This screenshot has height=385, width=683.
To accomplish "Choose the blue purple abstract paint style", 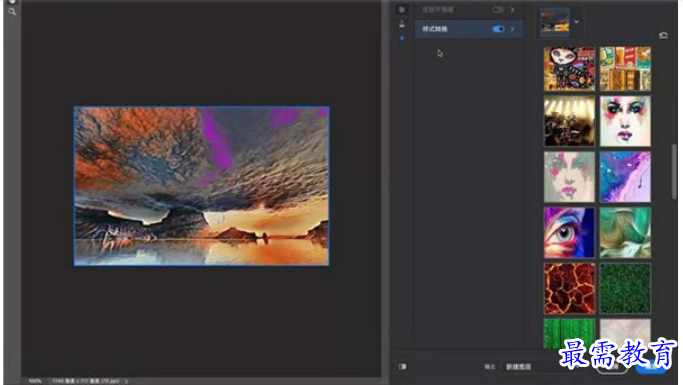I will tap(625, 177).
